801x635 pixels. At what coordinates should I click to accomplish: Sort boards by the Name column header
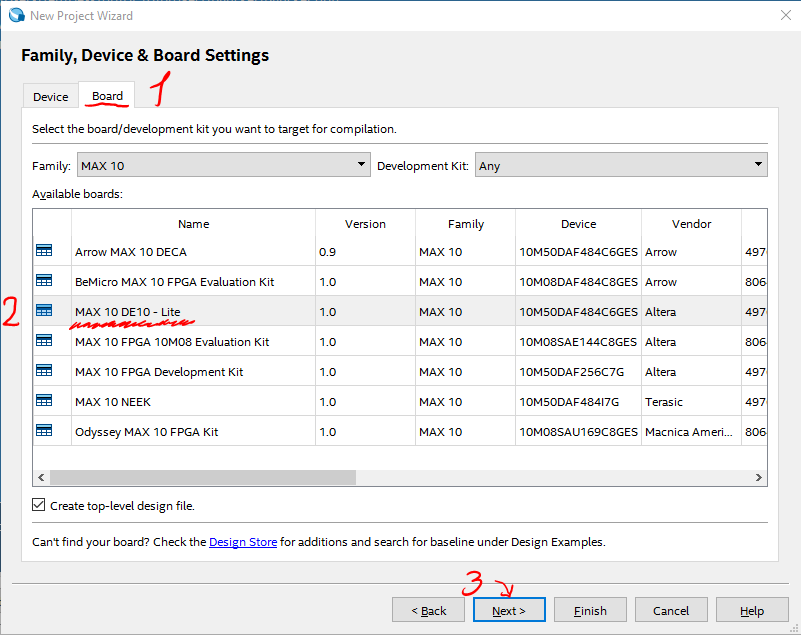194,224
